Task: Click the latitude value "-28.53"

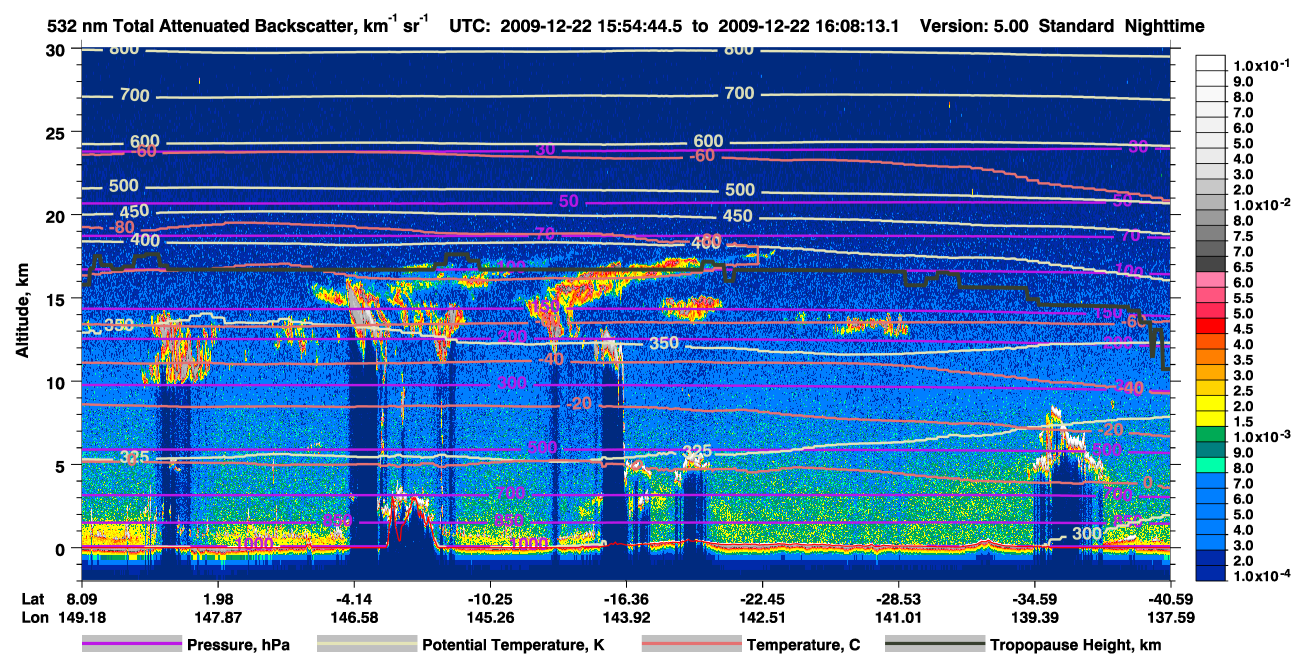Action: tap(898, 598)
